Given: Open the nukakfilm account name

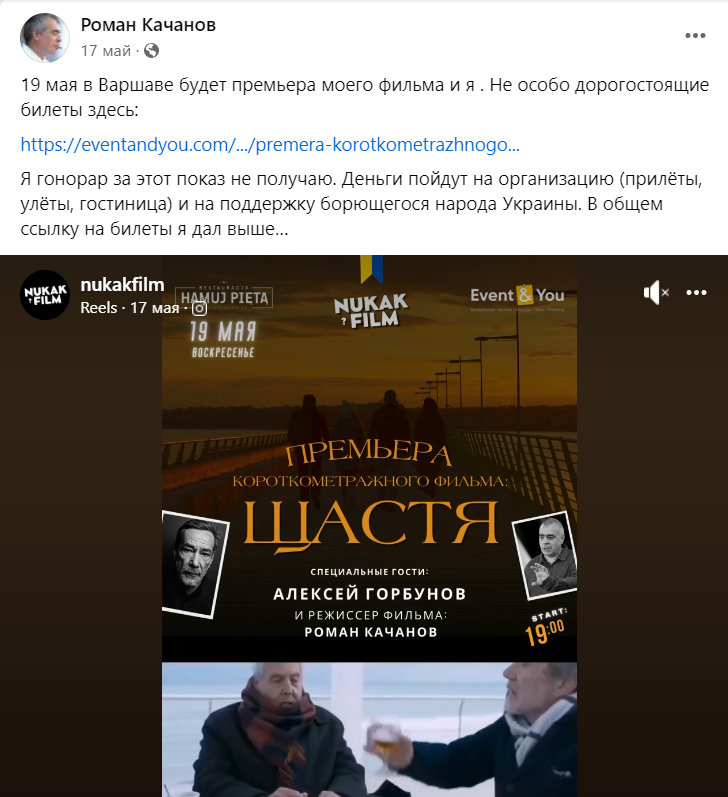Looking at the screenshot, I should pyautogui.click(x=123, y=285).
